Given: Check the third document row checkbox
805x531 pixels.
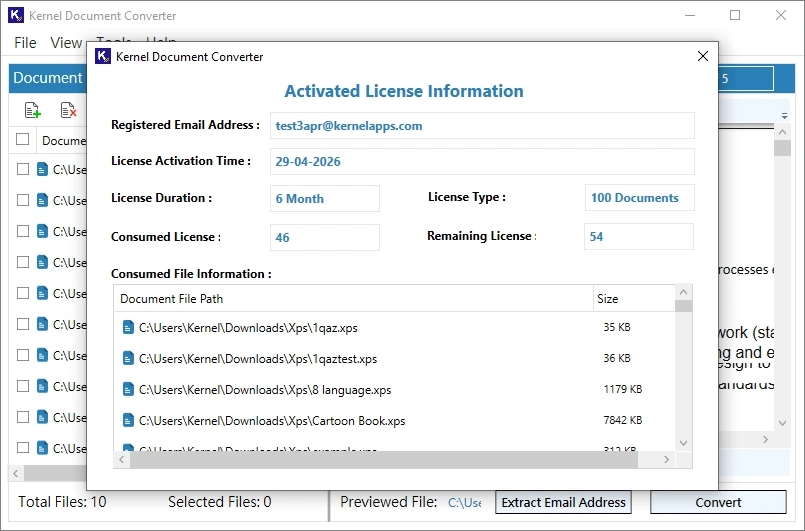Looking at the screenshot, I should pos(23,231).
